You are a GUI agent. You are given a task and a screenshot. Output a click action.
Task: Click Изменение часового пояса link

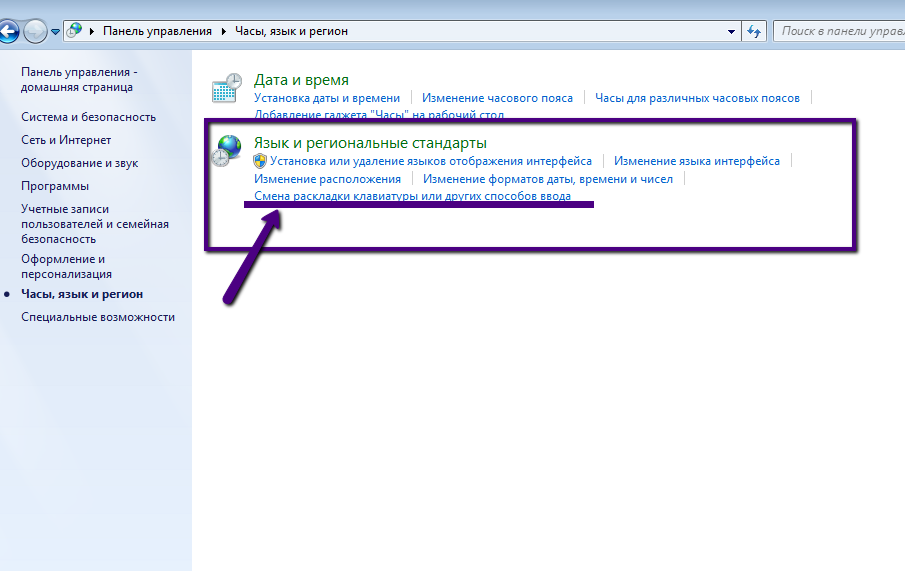pyautogui.click(x=497, y=98)
